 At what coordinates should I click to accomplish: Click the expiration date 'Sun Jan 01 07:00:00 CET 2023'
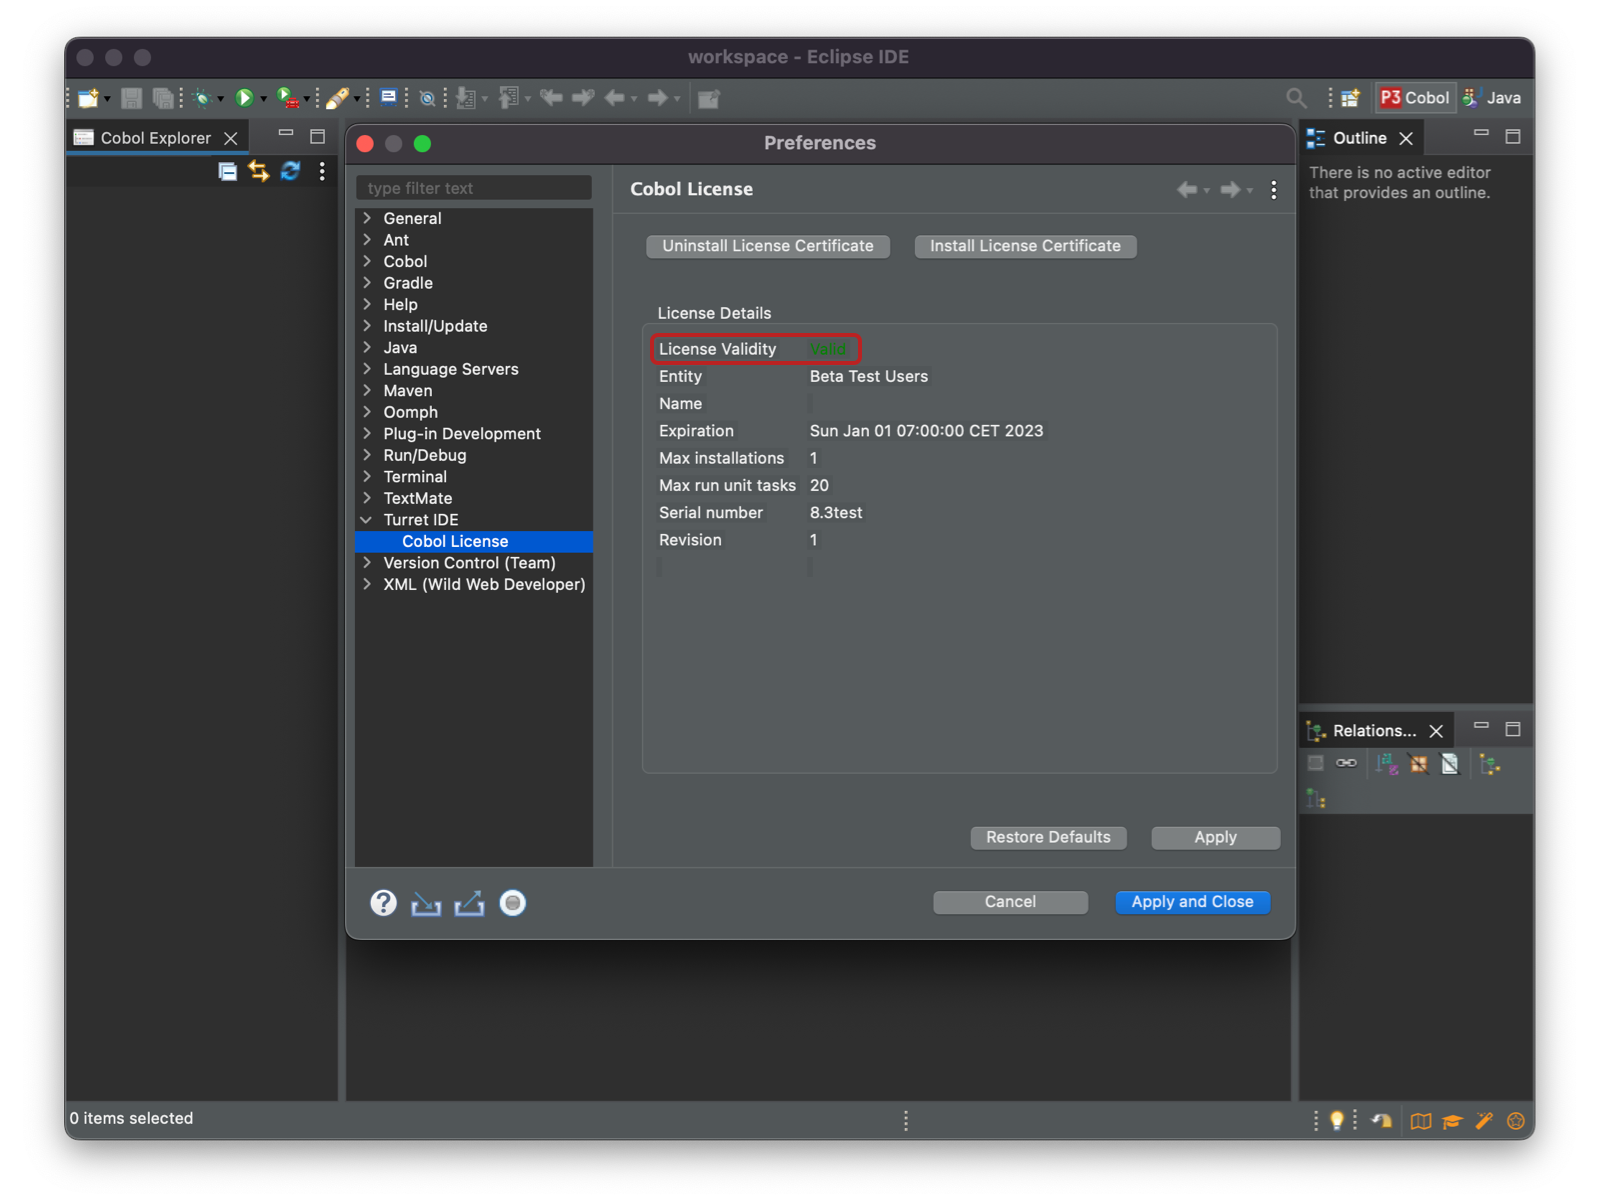click(926, 431)
